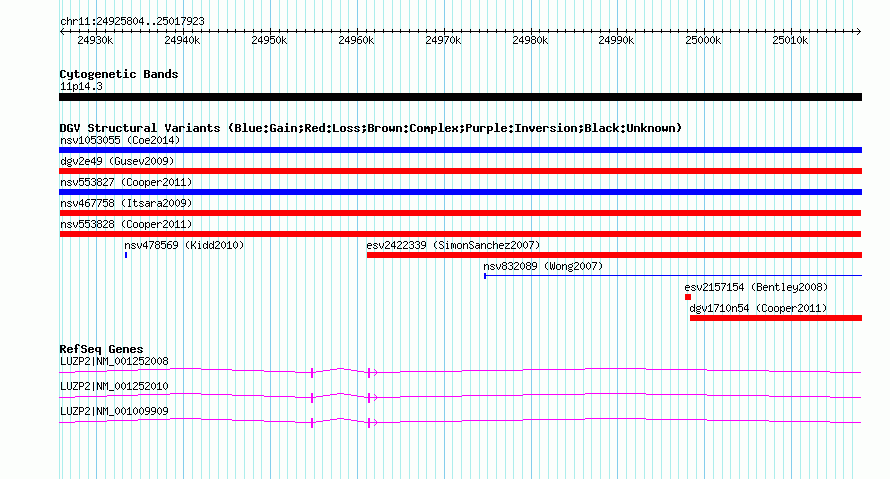Viewport: 890px width, 479px height.
Task: Click the black 11p14.3 cytogenetic band
Action: [x=460, y=97]
